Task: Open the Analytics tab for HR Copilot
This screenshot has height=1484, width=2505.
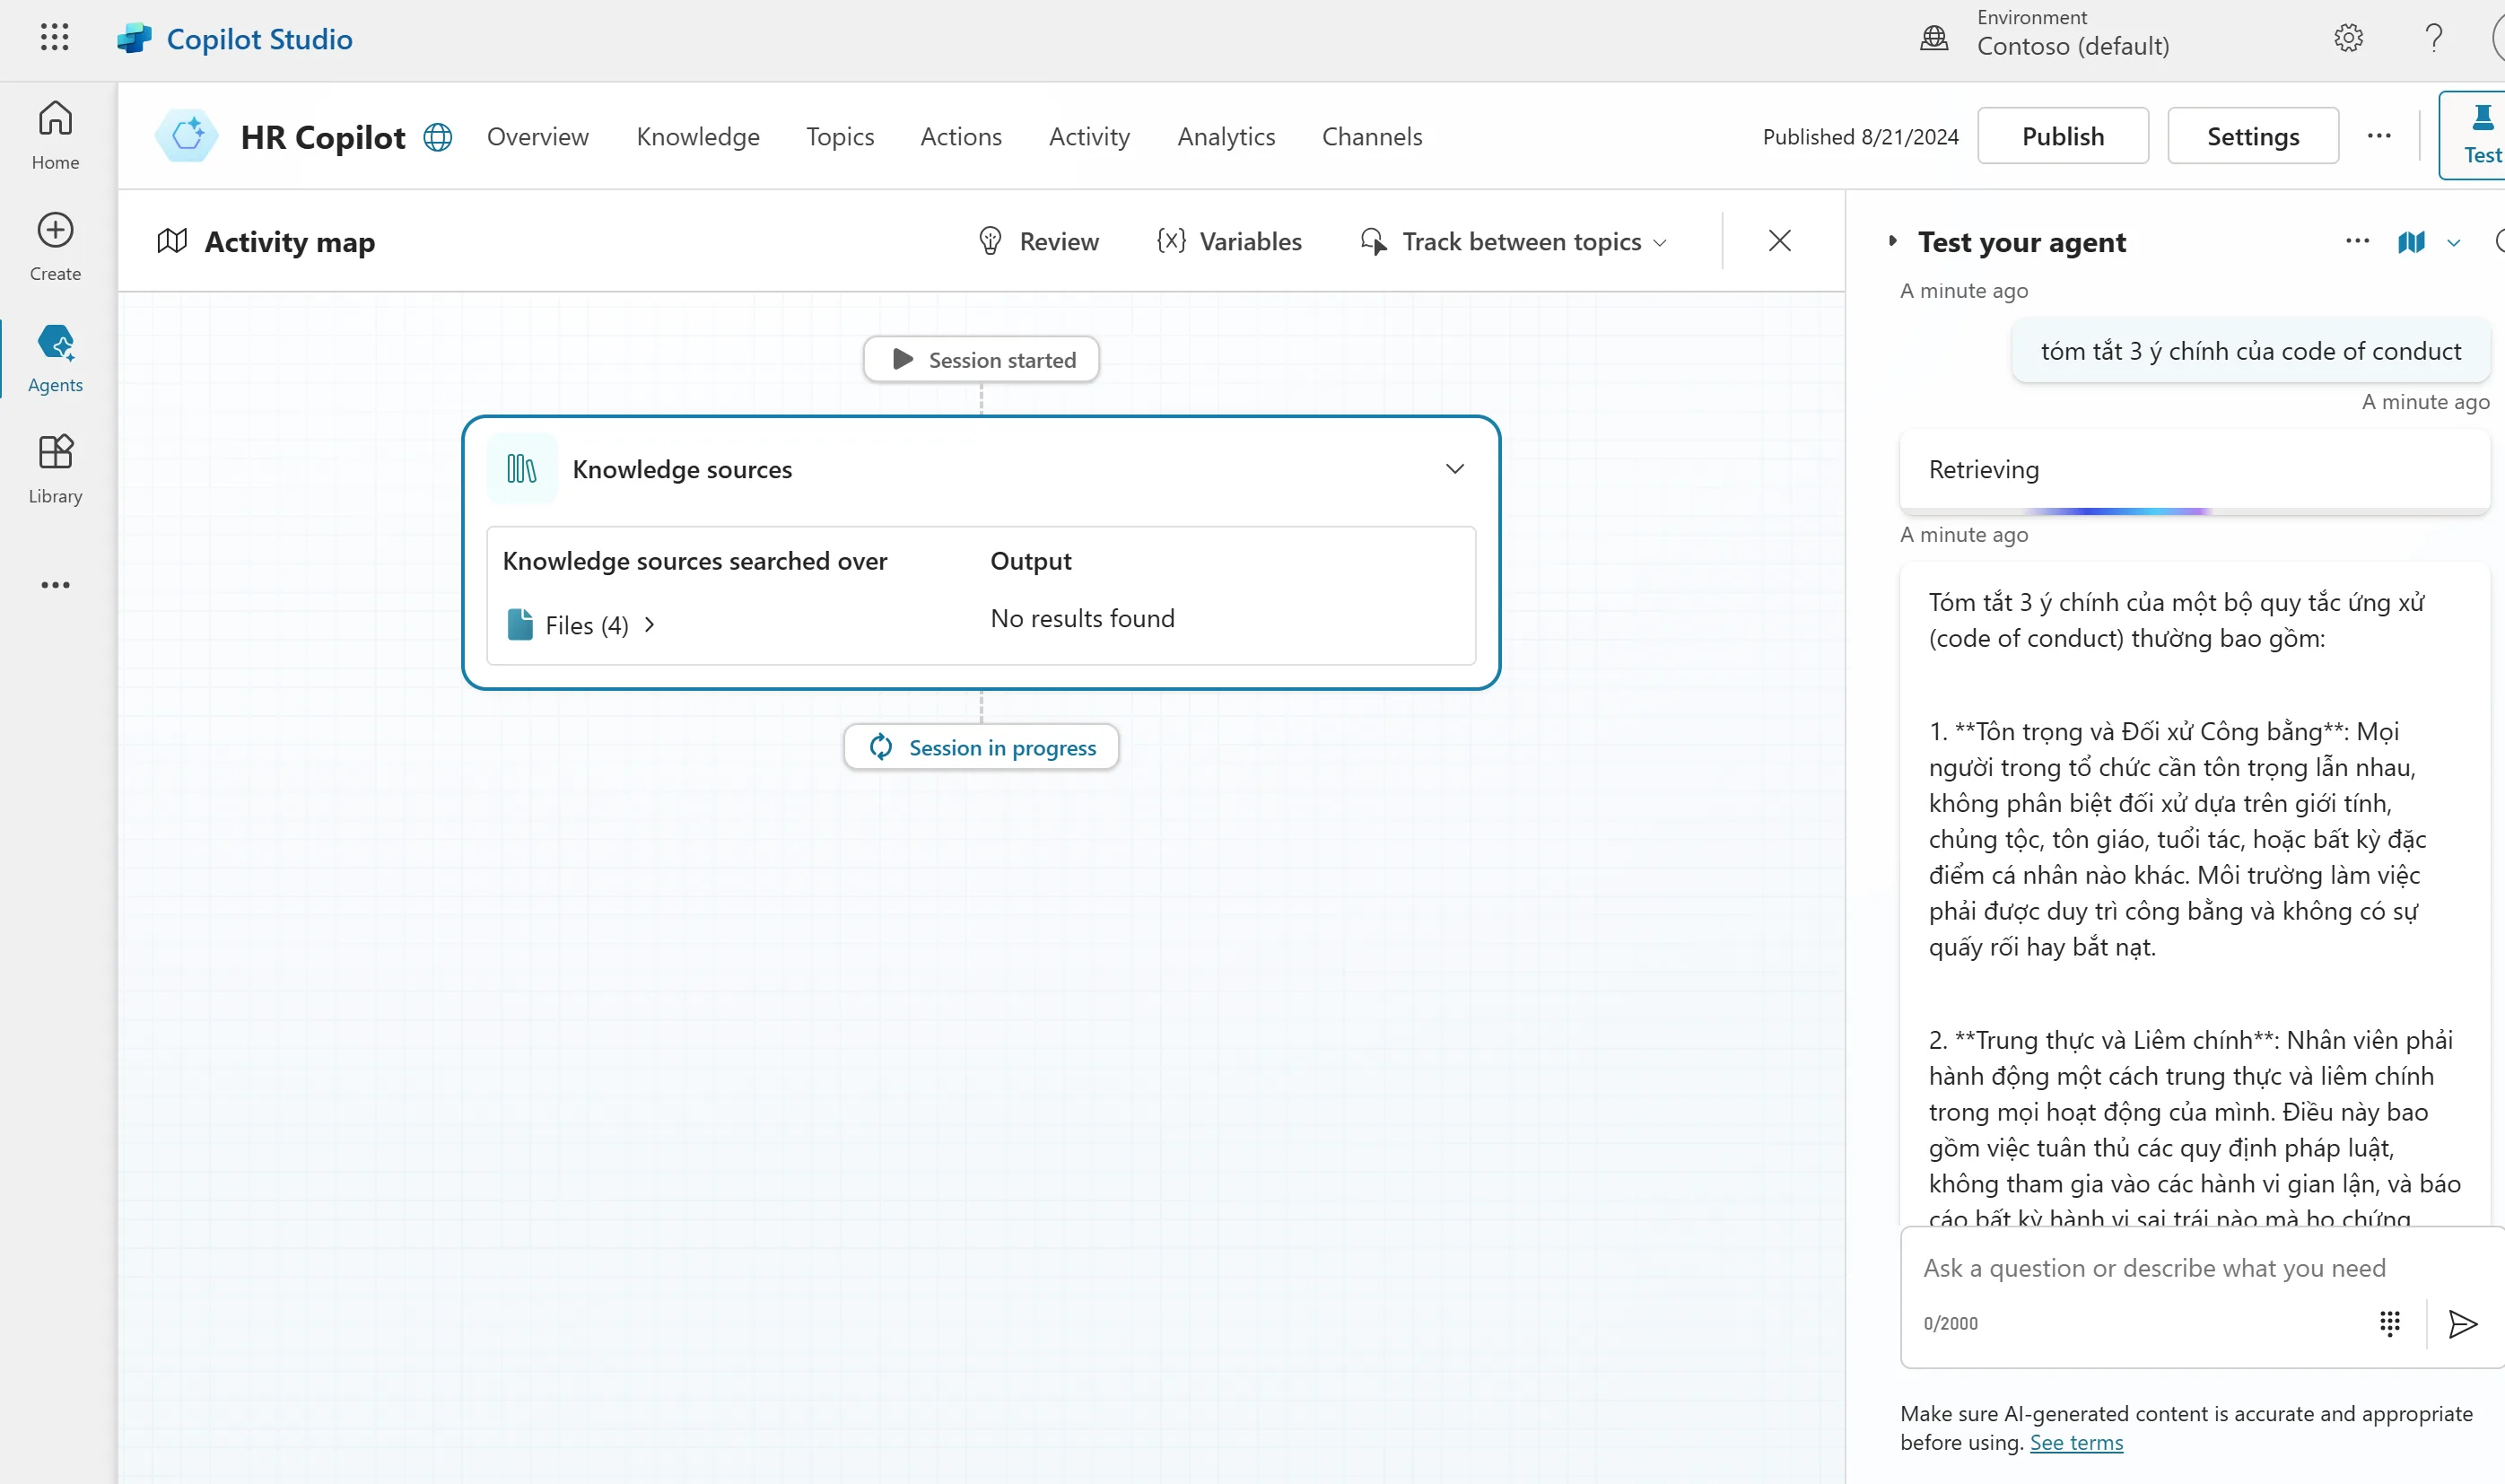Action: (x=1226, y=136)
